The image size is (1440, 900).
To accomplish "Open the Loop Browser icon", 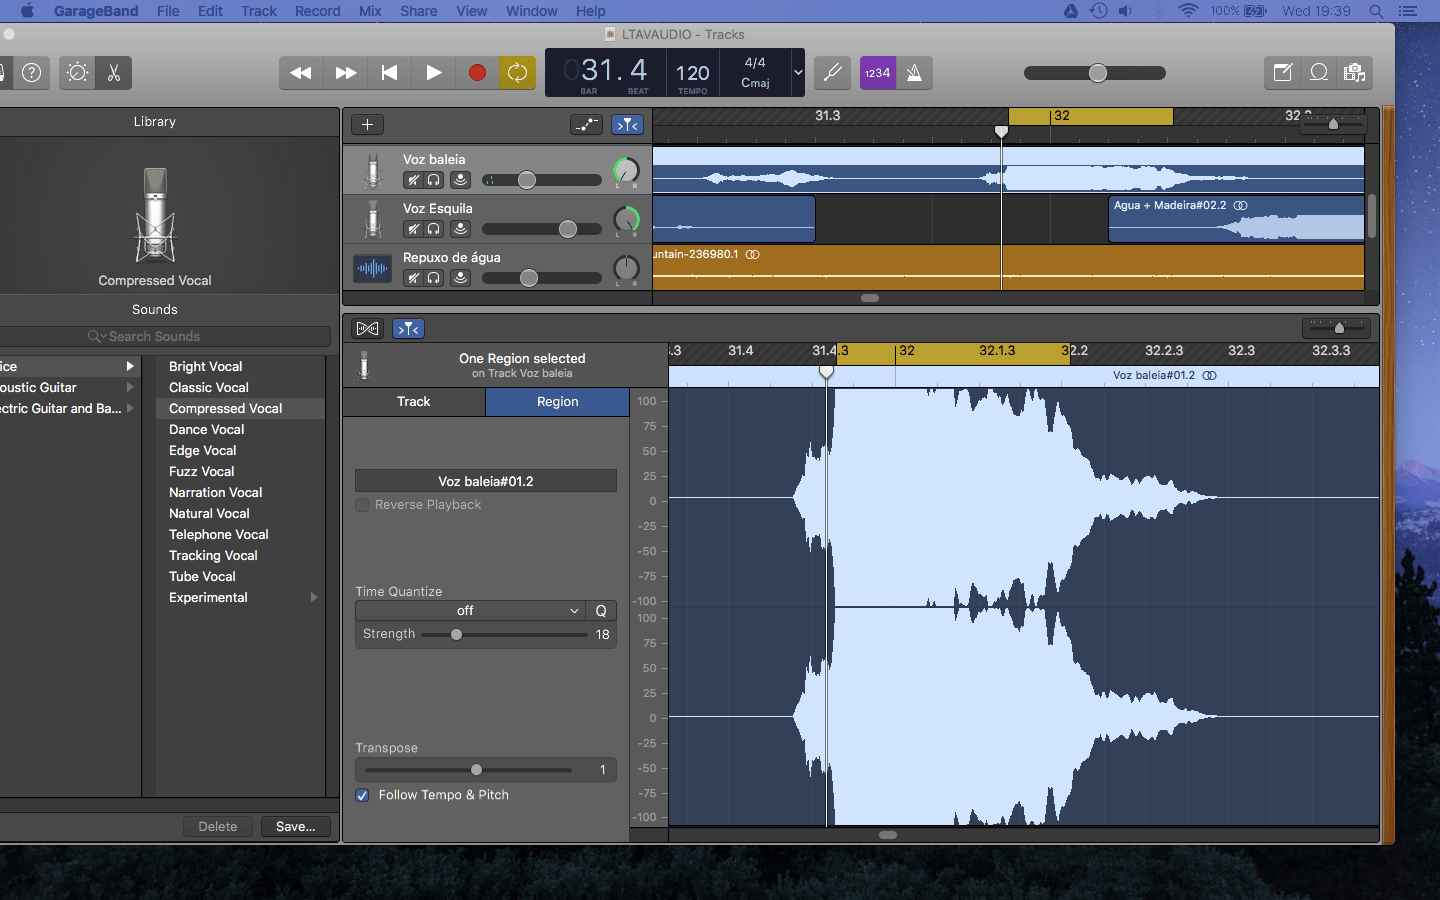I will click(x=1319, y=73).
